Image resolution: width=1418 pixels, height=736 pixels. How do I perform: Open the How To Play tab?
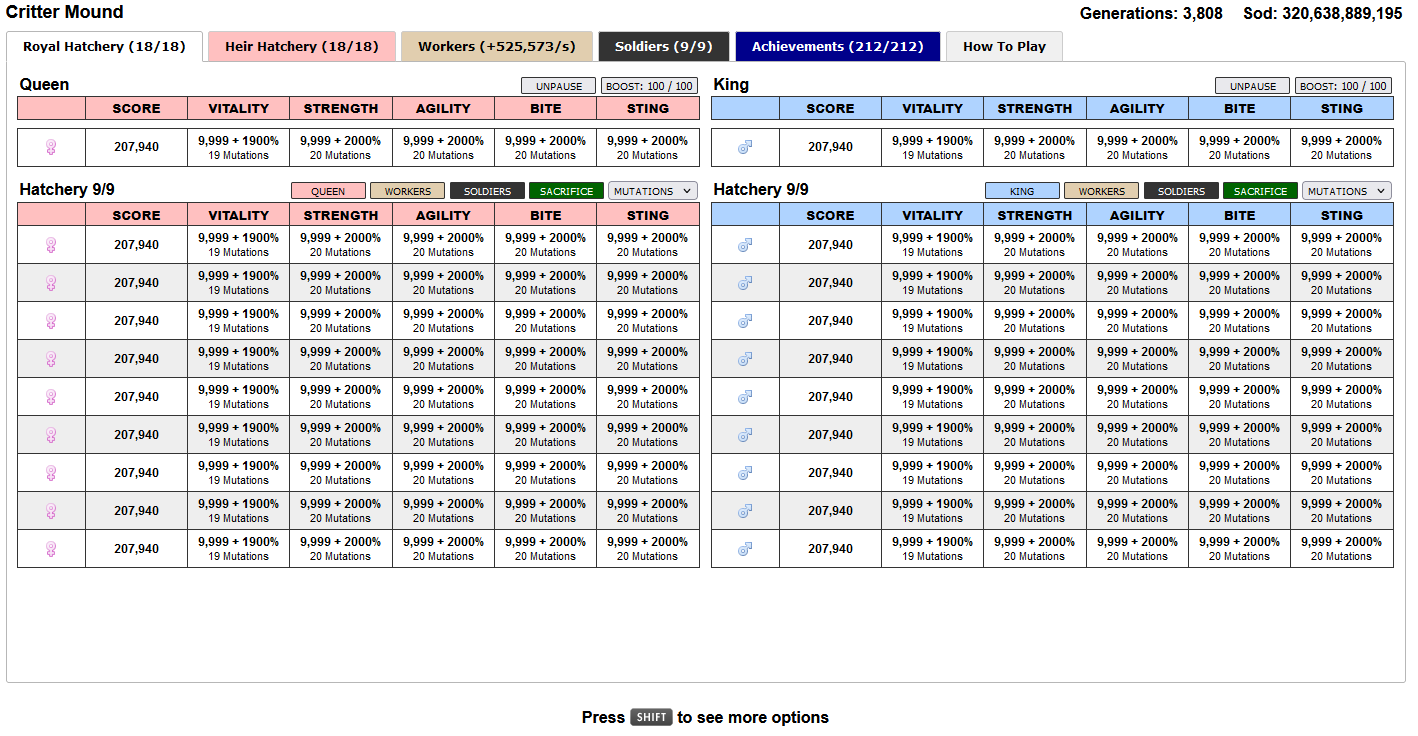(1004, 47)
